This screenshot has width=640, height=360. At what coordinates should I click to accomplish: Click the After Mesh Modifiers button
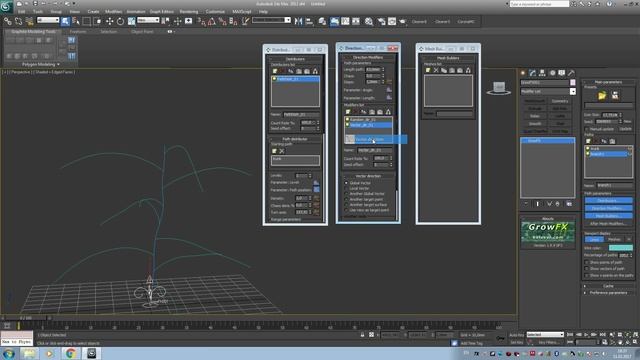(608, 224)
